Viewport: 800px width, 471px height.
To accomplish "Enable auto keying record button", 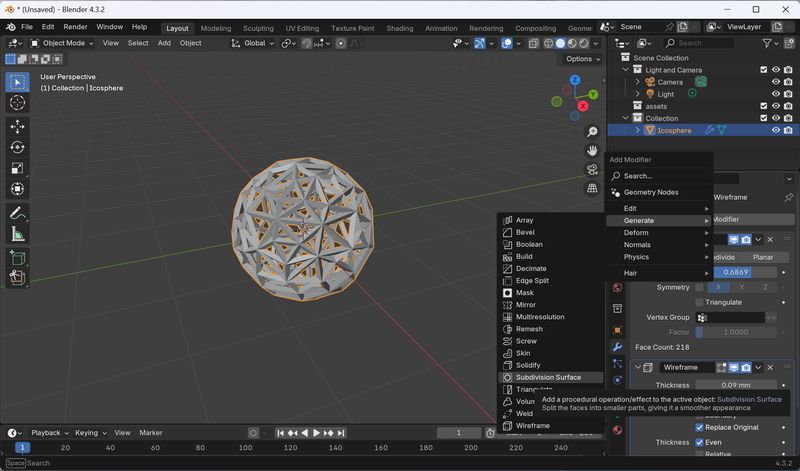I will click(x=253, y=433).
